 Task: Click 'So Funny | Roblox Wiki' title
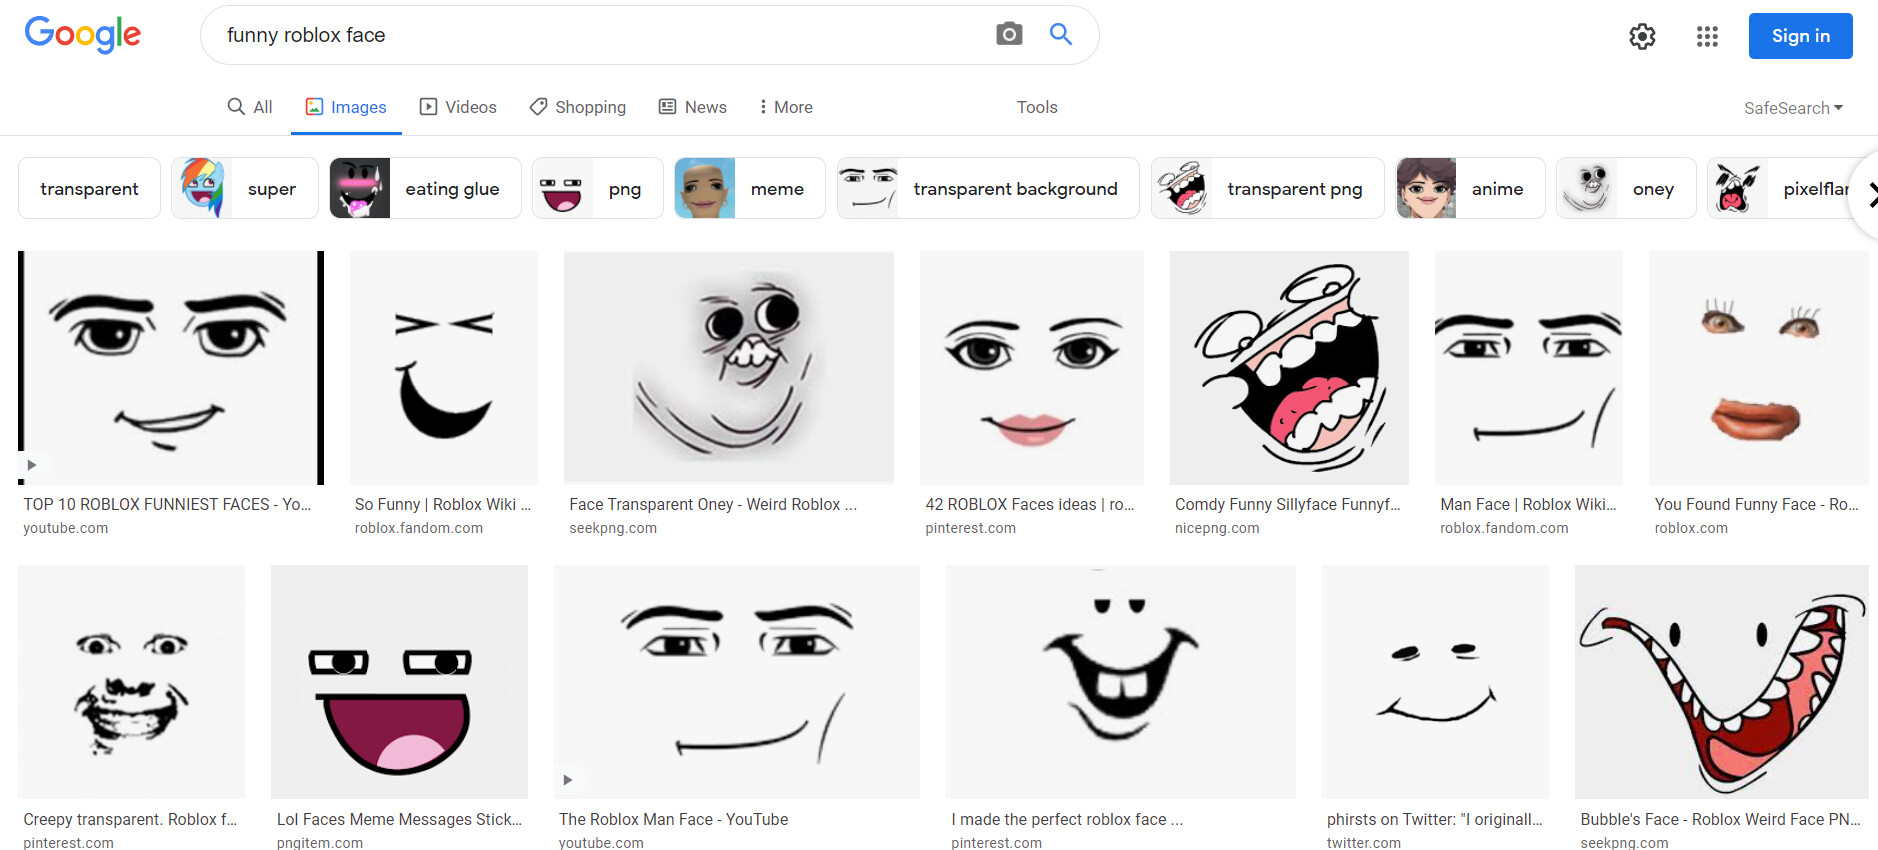coord(443,505)
